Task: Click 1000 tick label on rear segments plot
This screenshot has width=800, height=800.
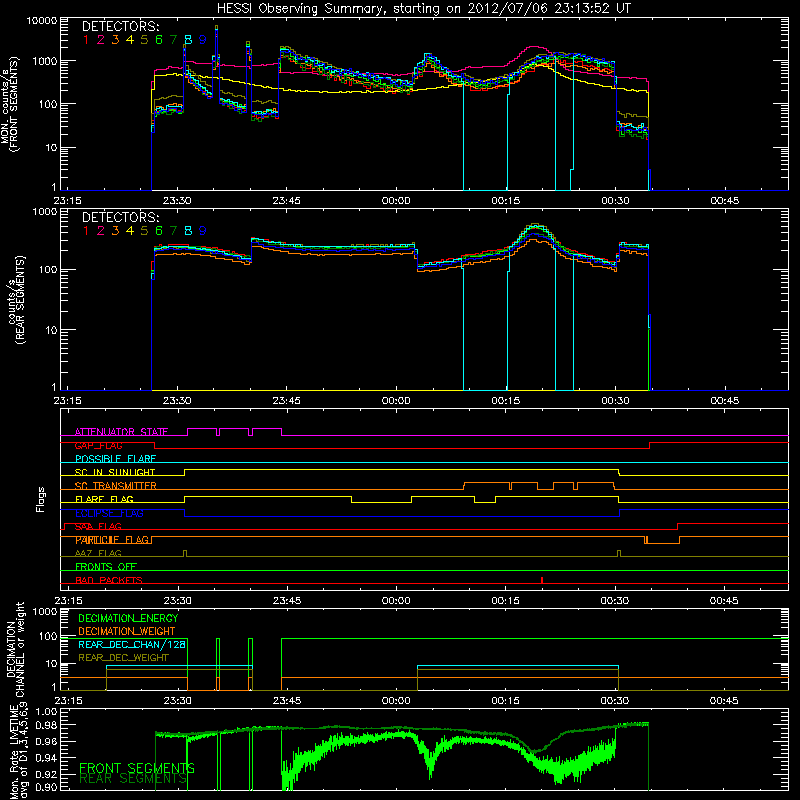Action: [44, 211]
